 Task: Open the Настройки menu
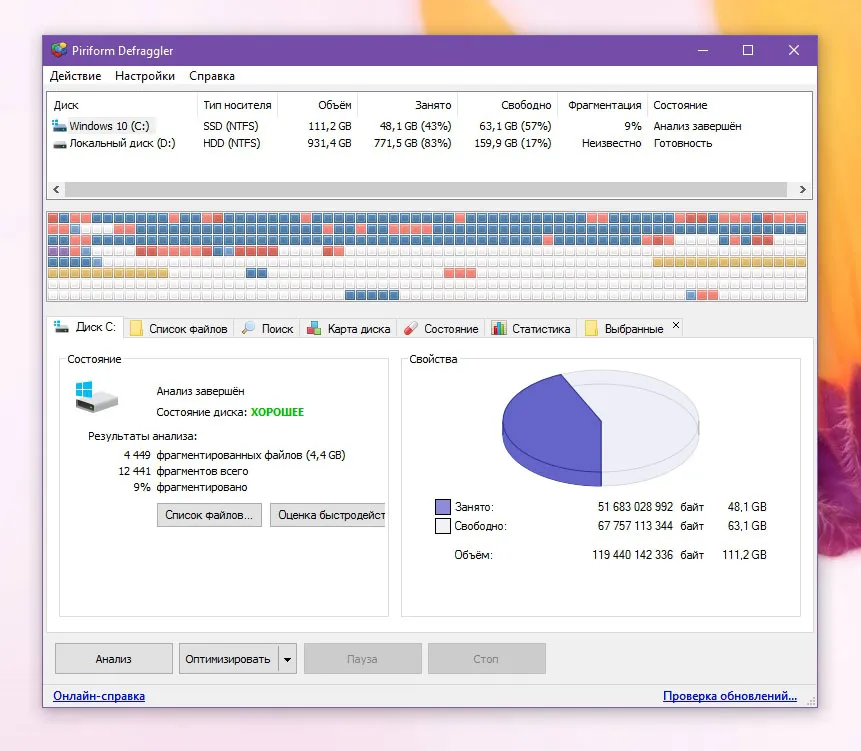click(x=145, y=76)
